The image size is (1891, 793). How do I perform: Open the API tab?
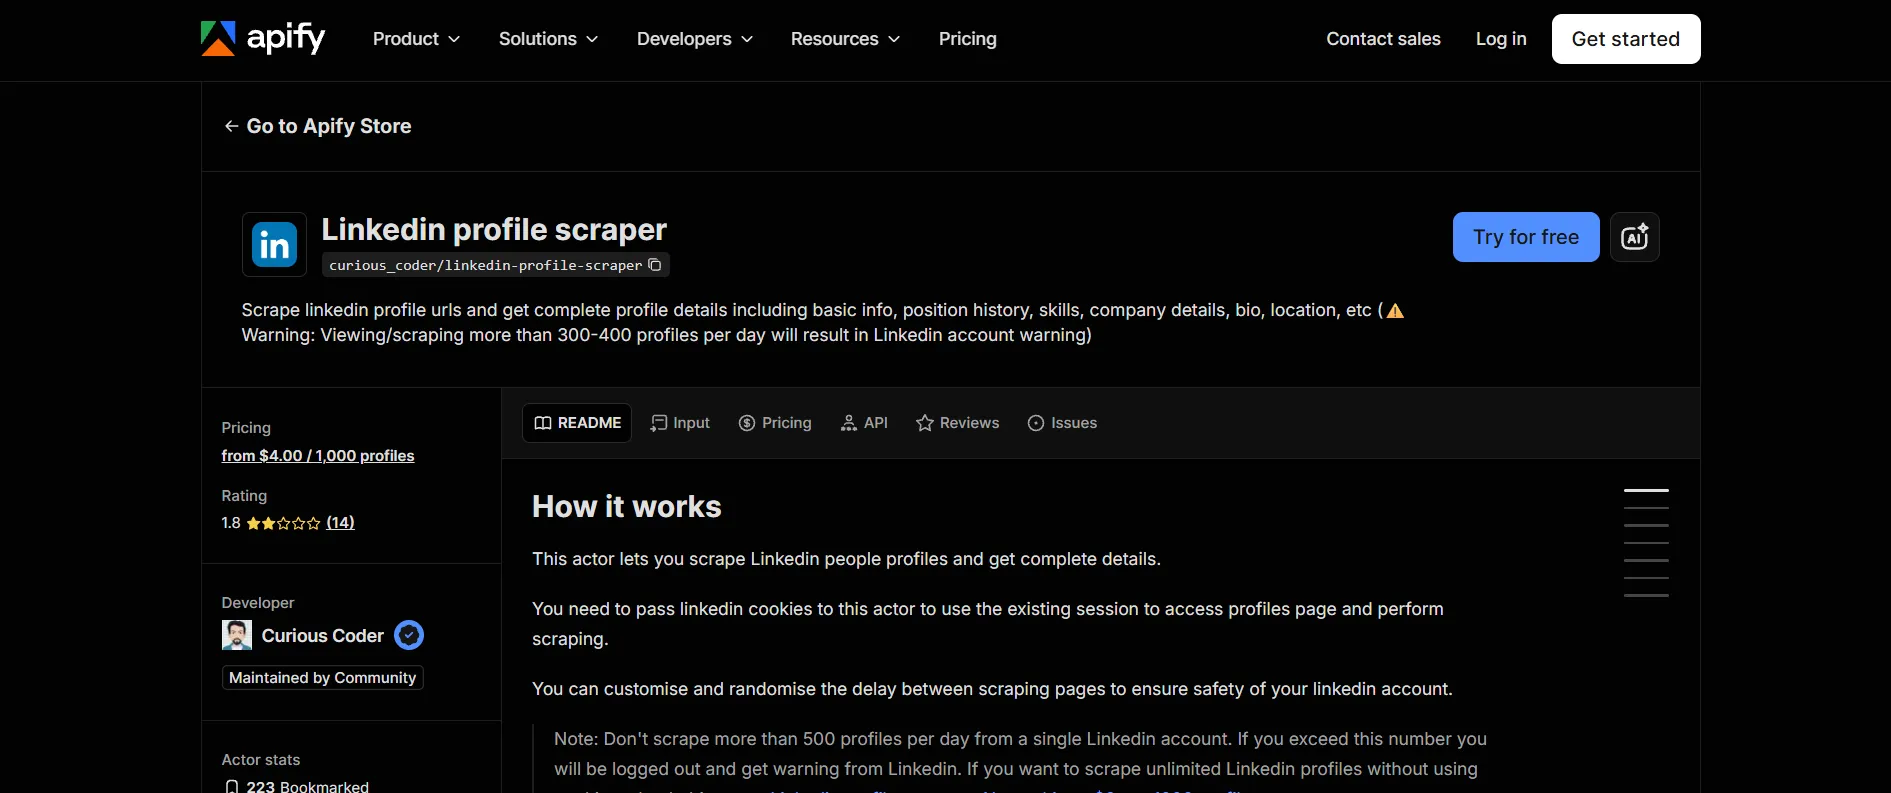864,423
